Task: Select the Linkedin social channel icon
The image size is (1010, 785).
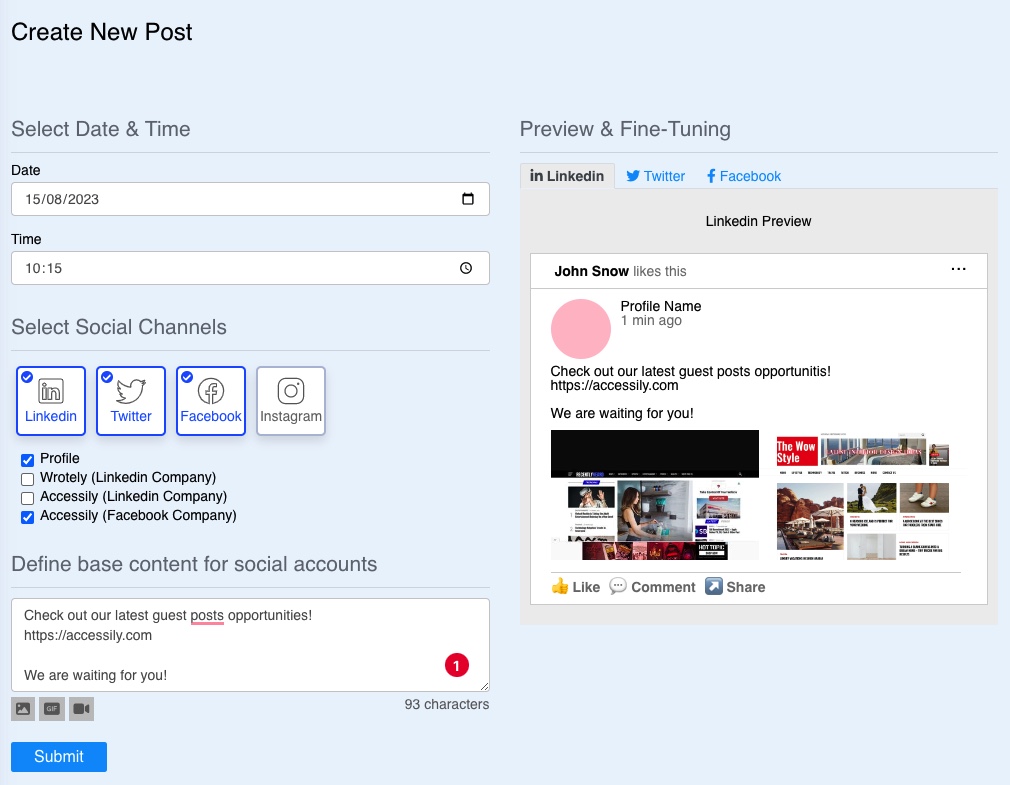Action: click(50, 400)
